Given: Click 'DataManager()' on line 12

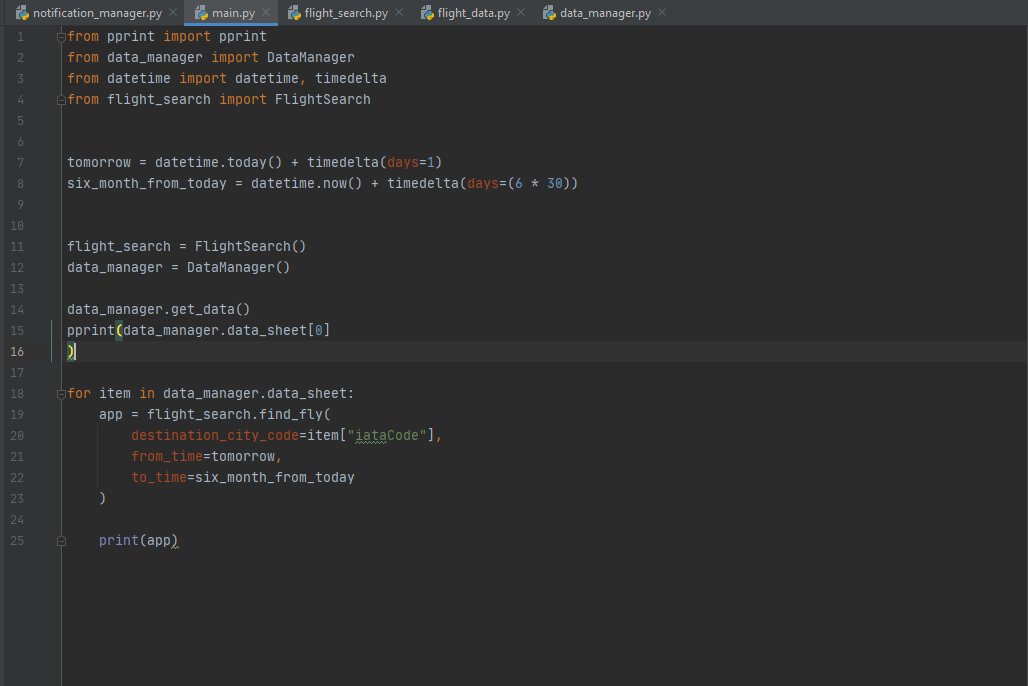Looking at the screenshot, I should click(x=238, y=267).
